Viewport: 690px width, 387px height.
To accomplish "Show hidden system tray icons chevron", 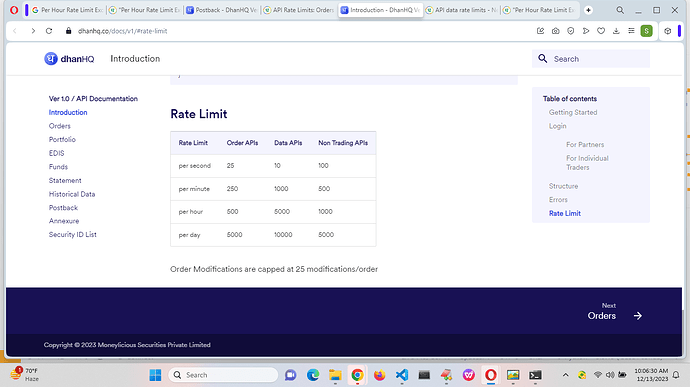I will click(x=565, y=375).
